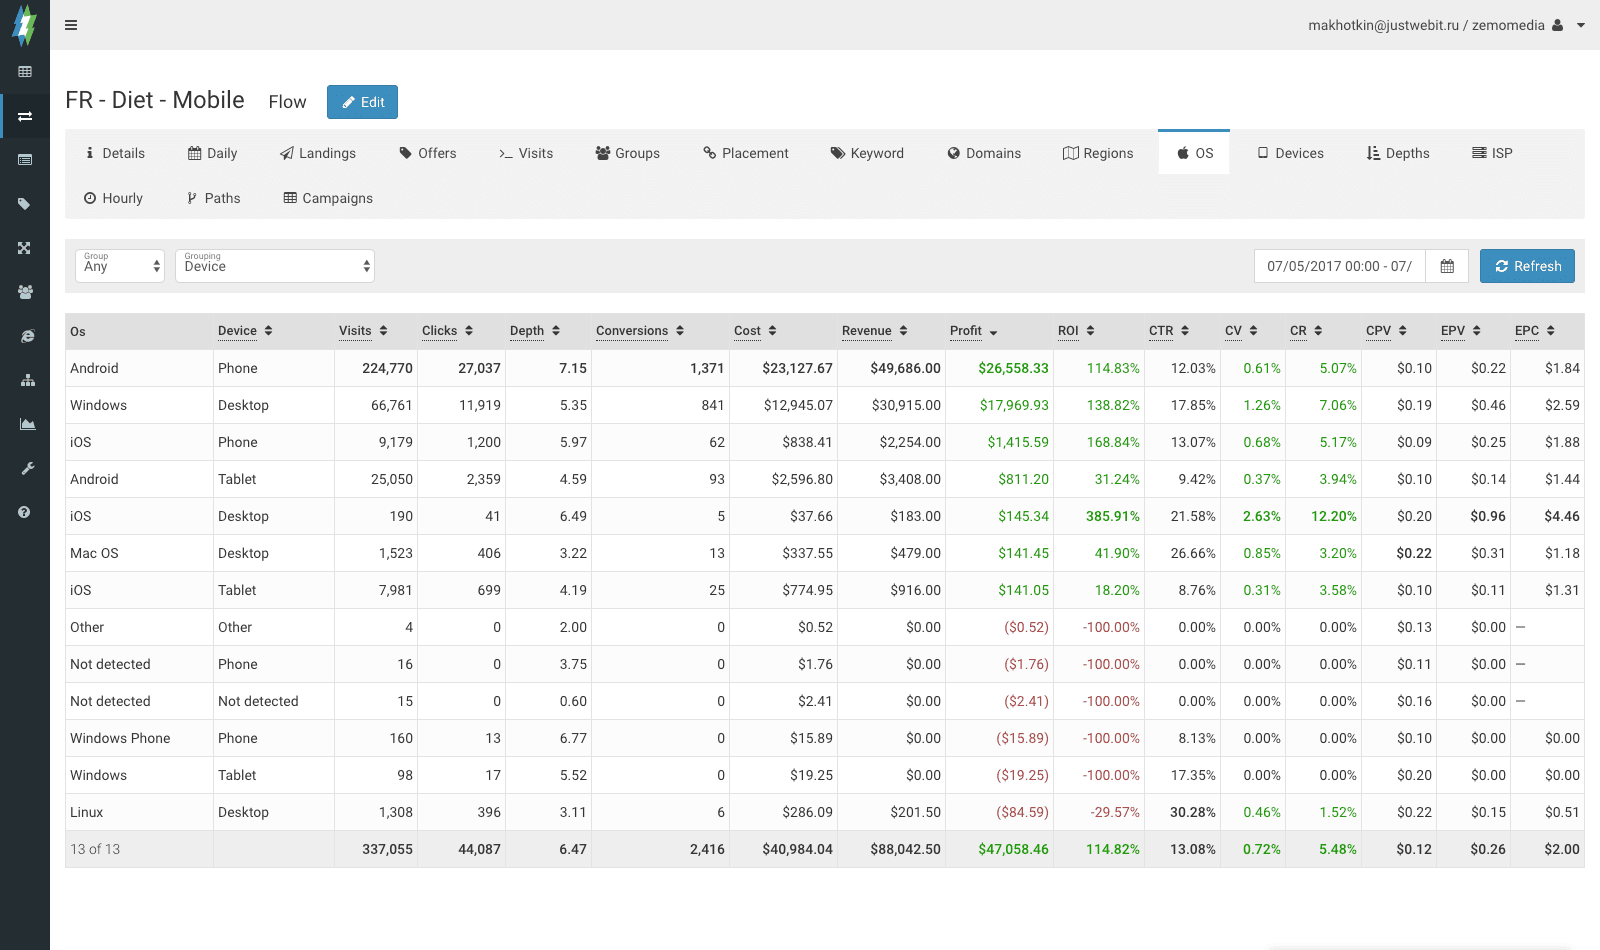1600x950 pixels.
Task: Click the Windows Phone row Os cell
Action: (139, 738)
